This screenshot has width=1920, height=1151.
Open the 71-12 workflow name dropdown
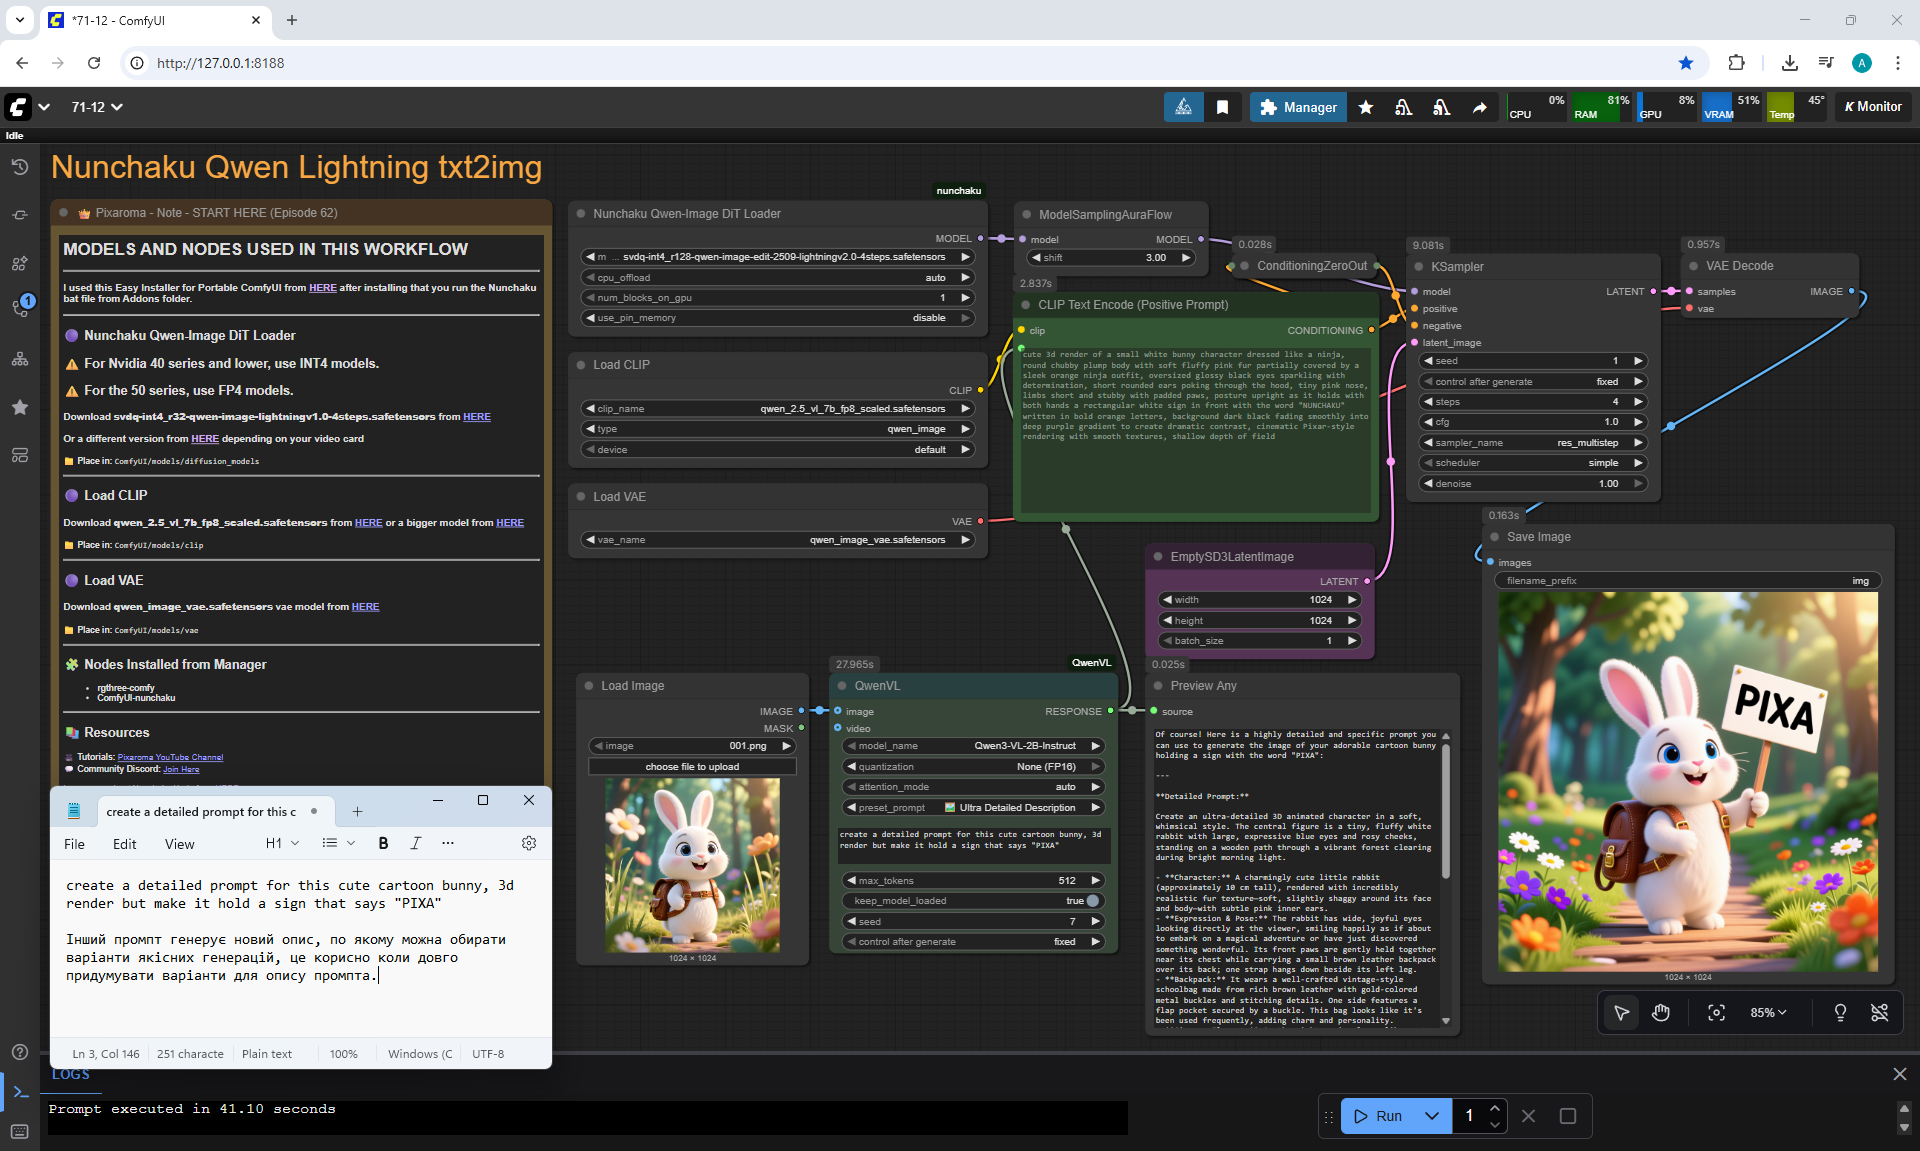(97, 107)
